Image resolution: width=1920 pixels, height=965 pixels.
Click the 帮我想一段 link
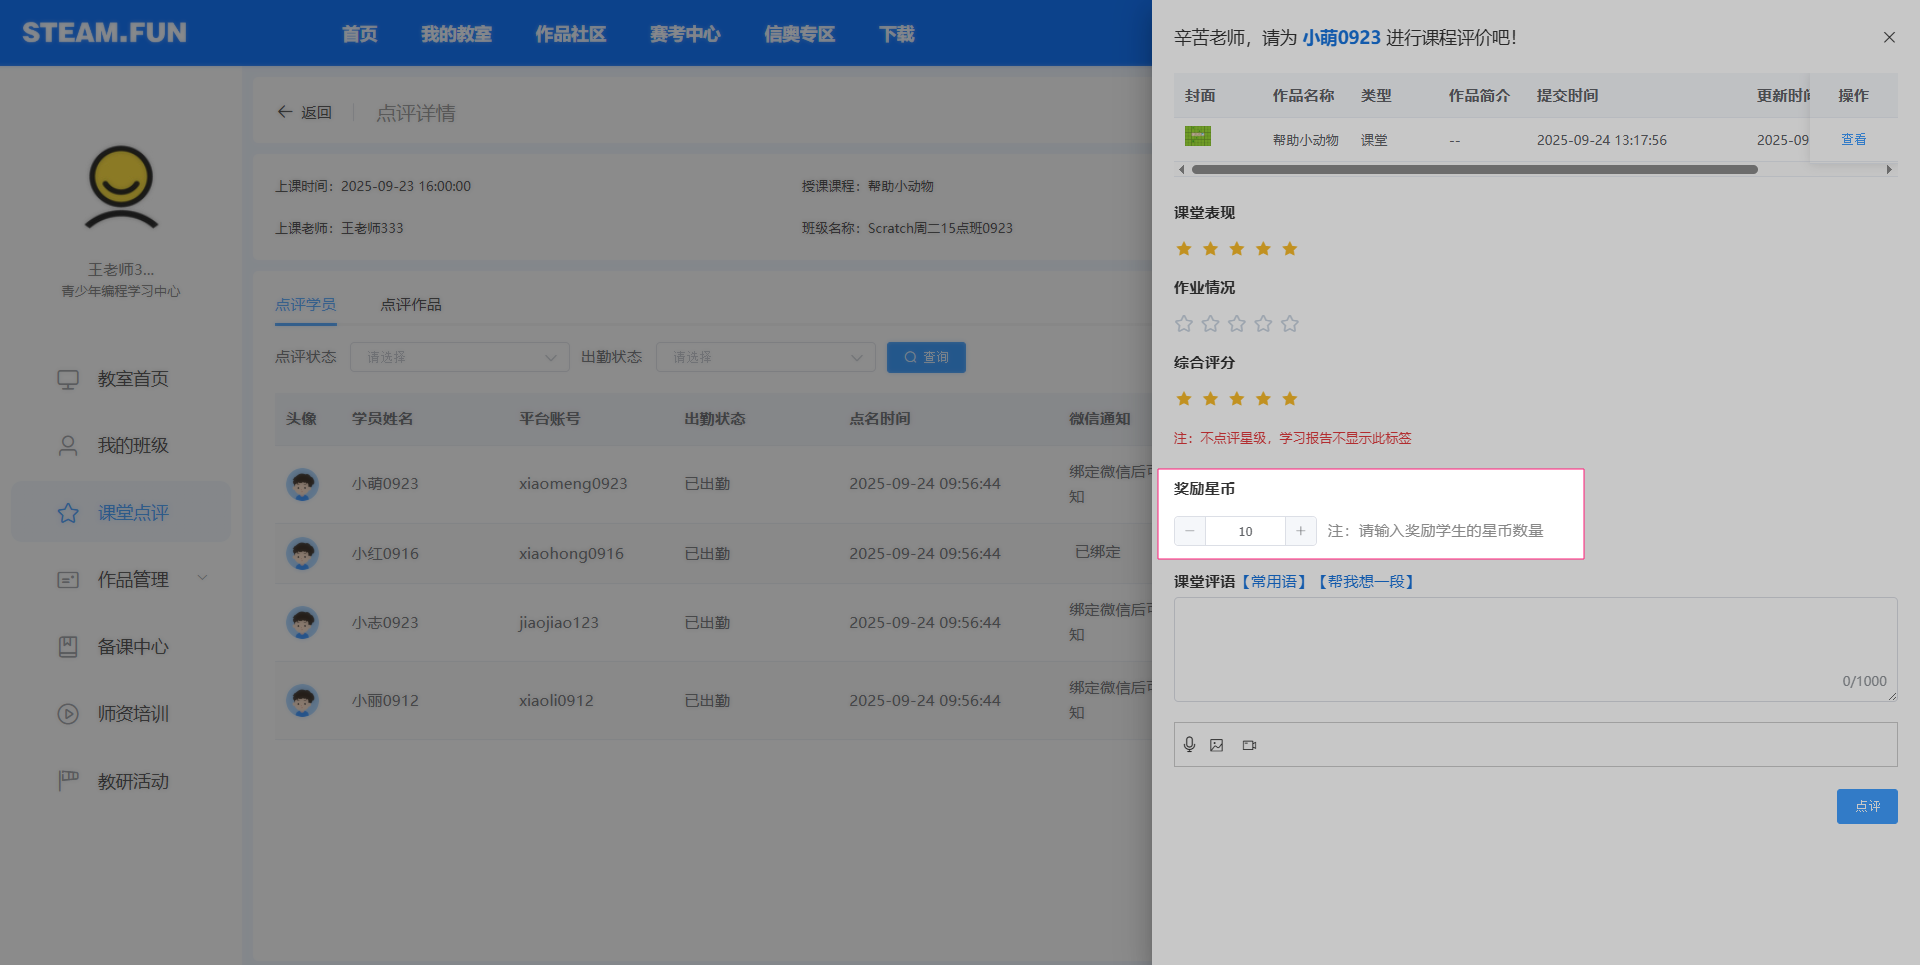coord(1366,582)
